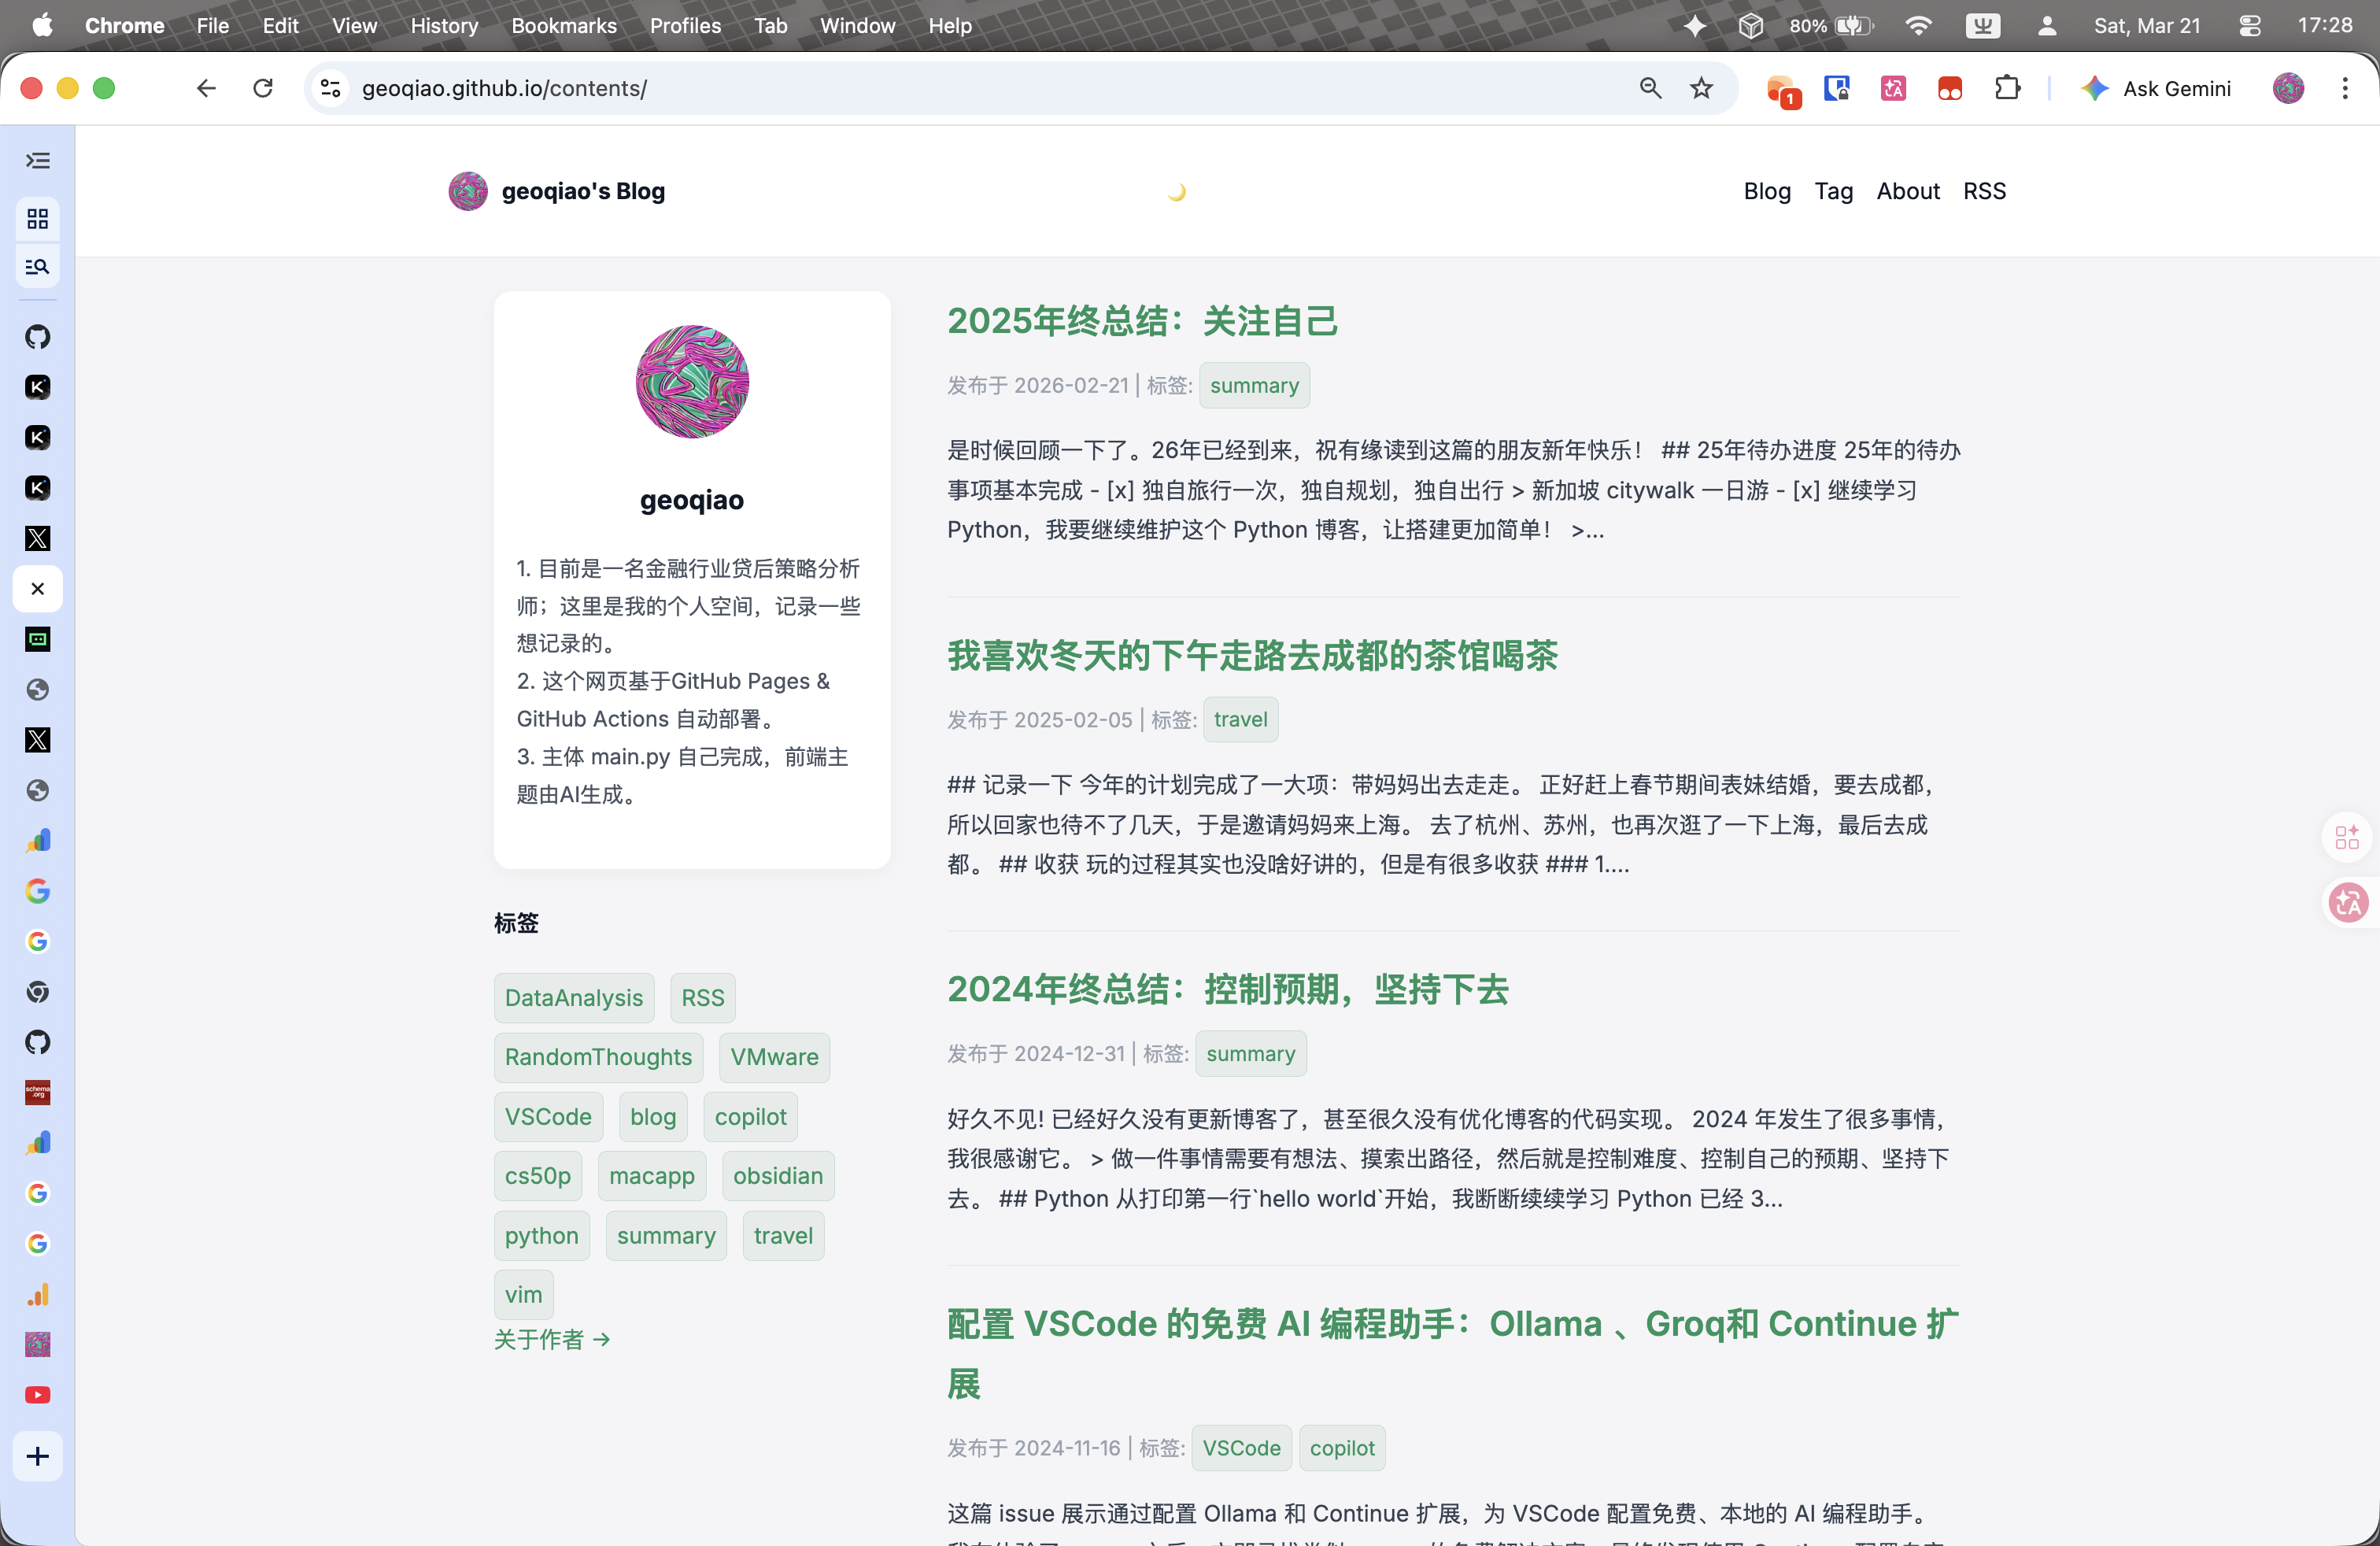Switch to the sidebar tab with the blog avatar favicon

click(38, 1345)
